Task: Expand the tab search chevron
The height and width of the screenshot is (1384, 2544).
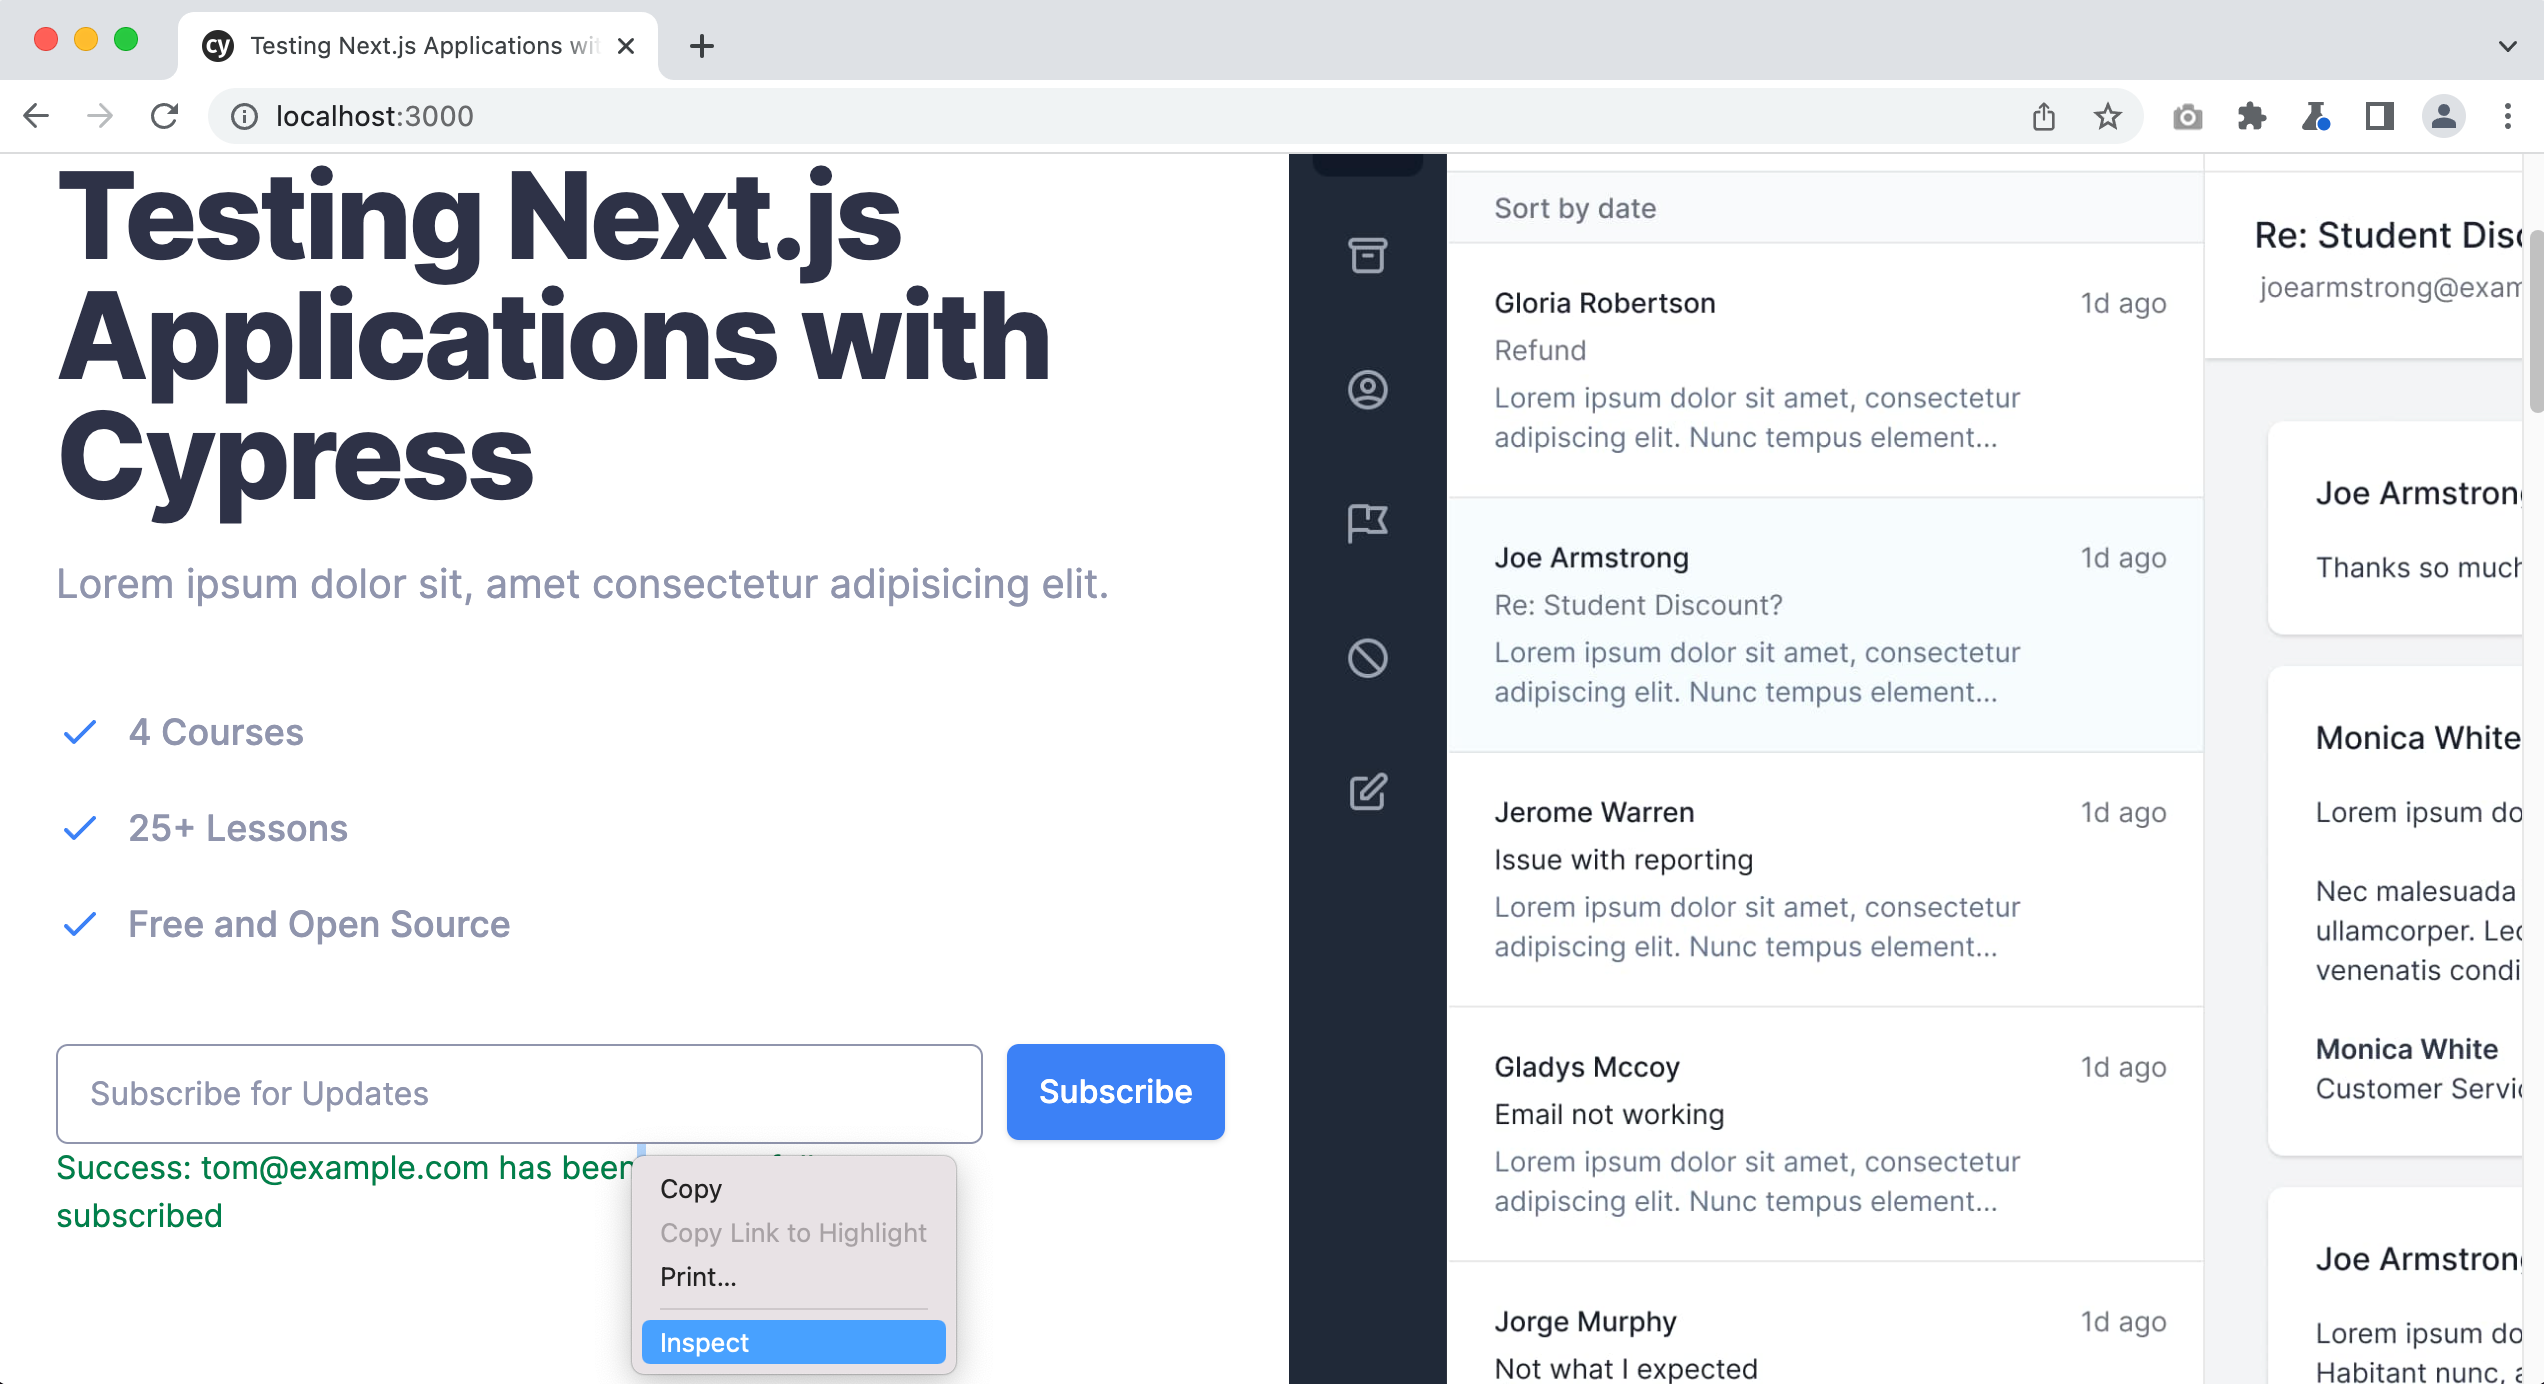Action: (x=2507, y=46)
